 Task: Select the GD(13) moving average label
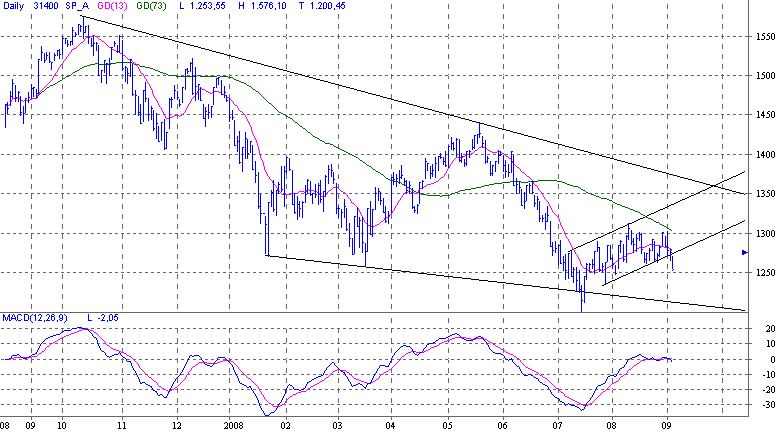pyautogui.click(x=111, y=6)
